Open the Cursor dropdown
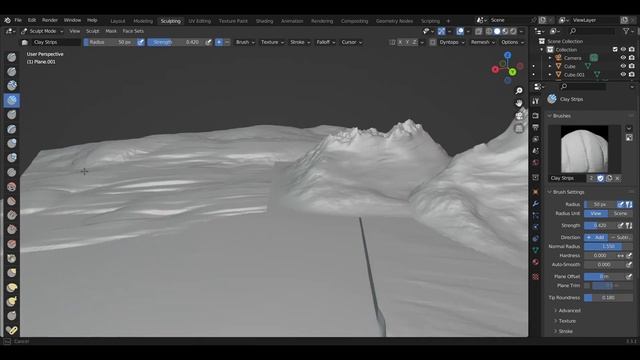Image resolution: width=640 pixels, height=360 pixels. tap(351, 42)
